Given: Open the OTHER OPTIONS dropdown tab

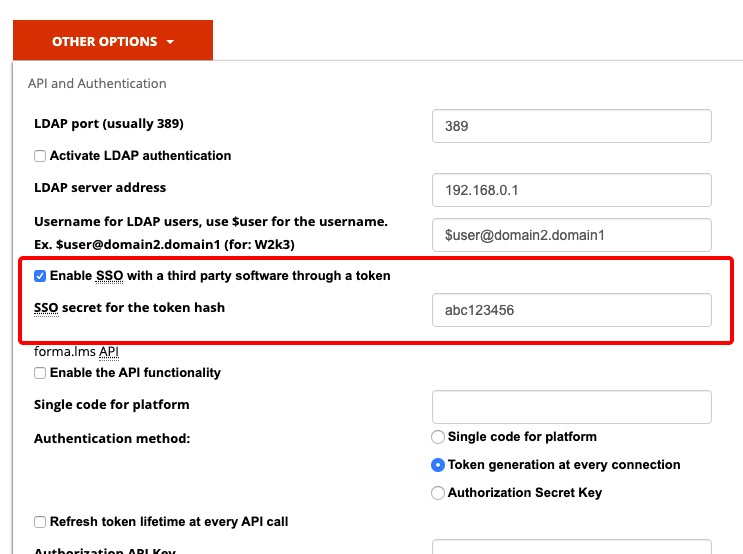Looking at the screenshot, I should click(104, 42).
